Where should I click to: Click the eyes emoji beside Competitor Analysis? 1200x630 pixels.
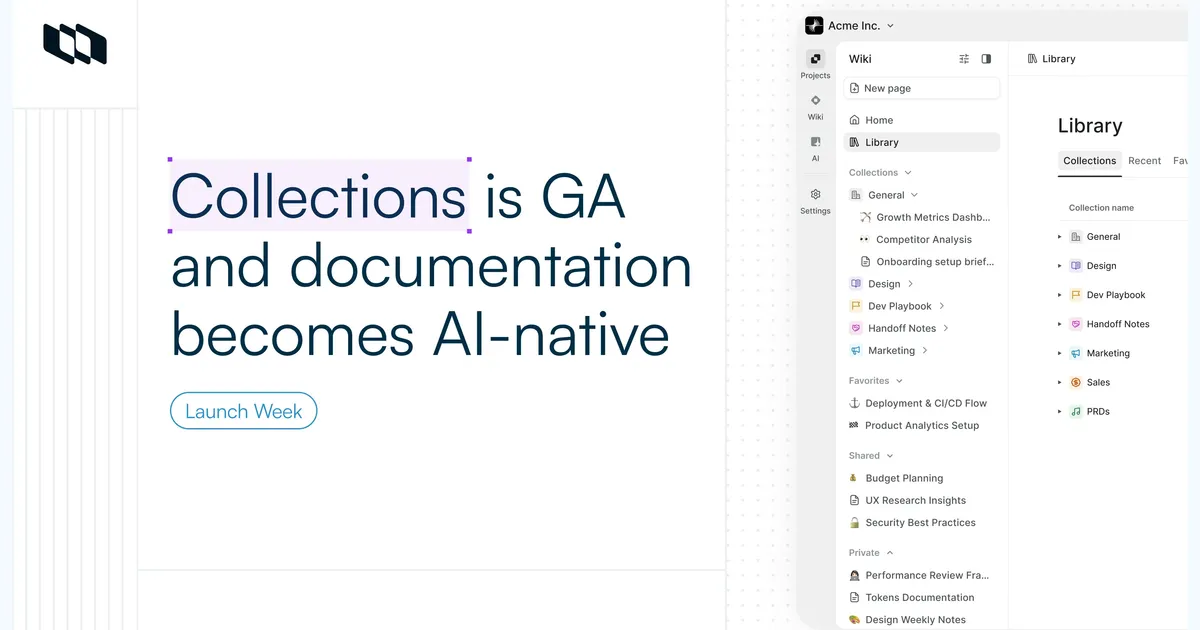tap(865, 239)
